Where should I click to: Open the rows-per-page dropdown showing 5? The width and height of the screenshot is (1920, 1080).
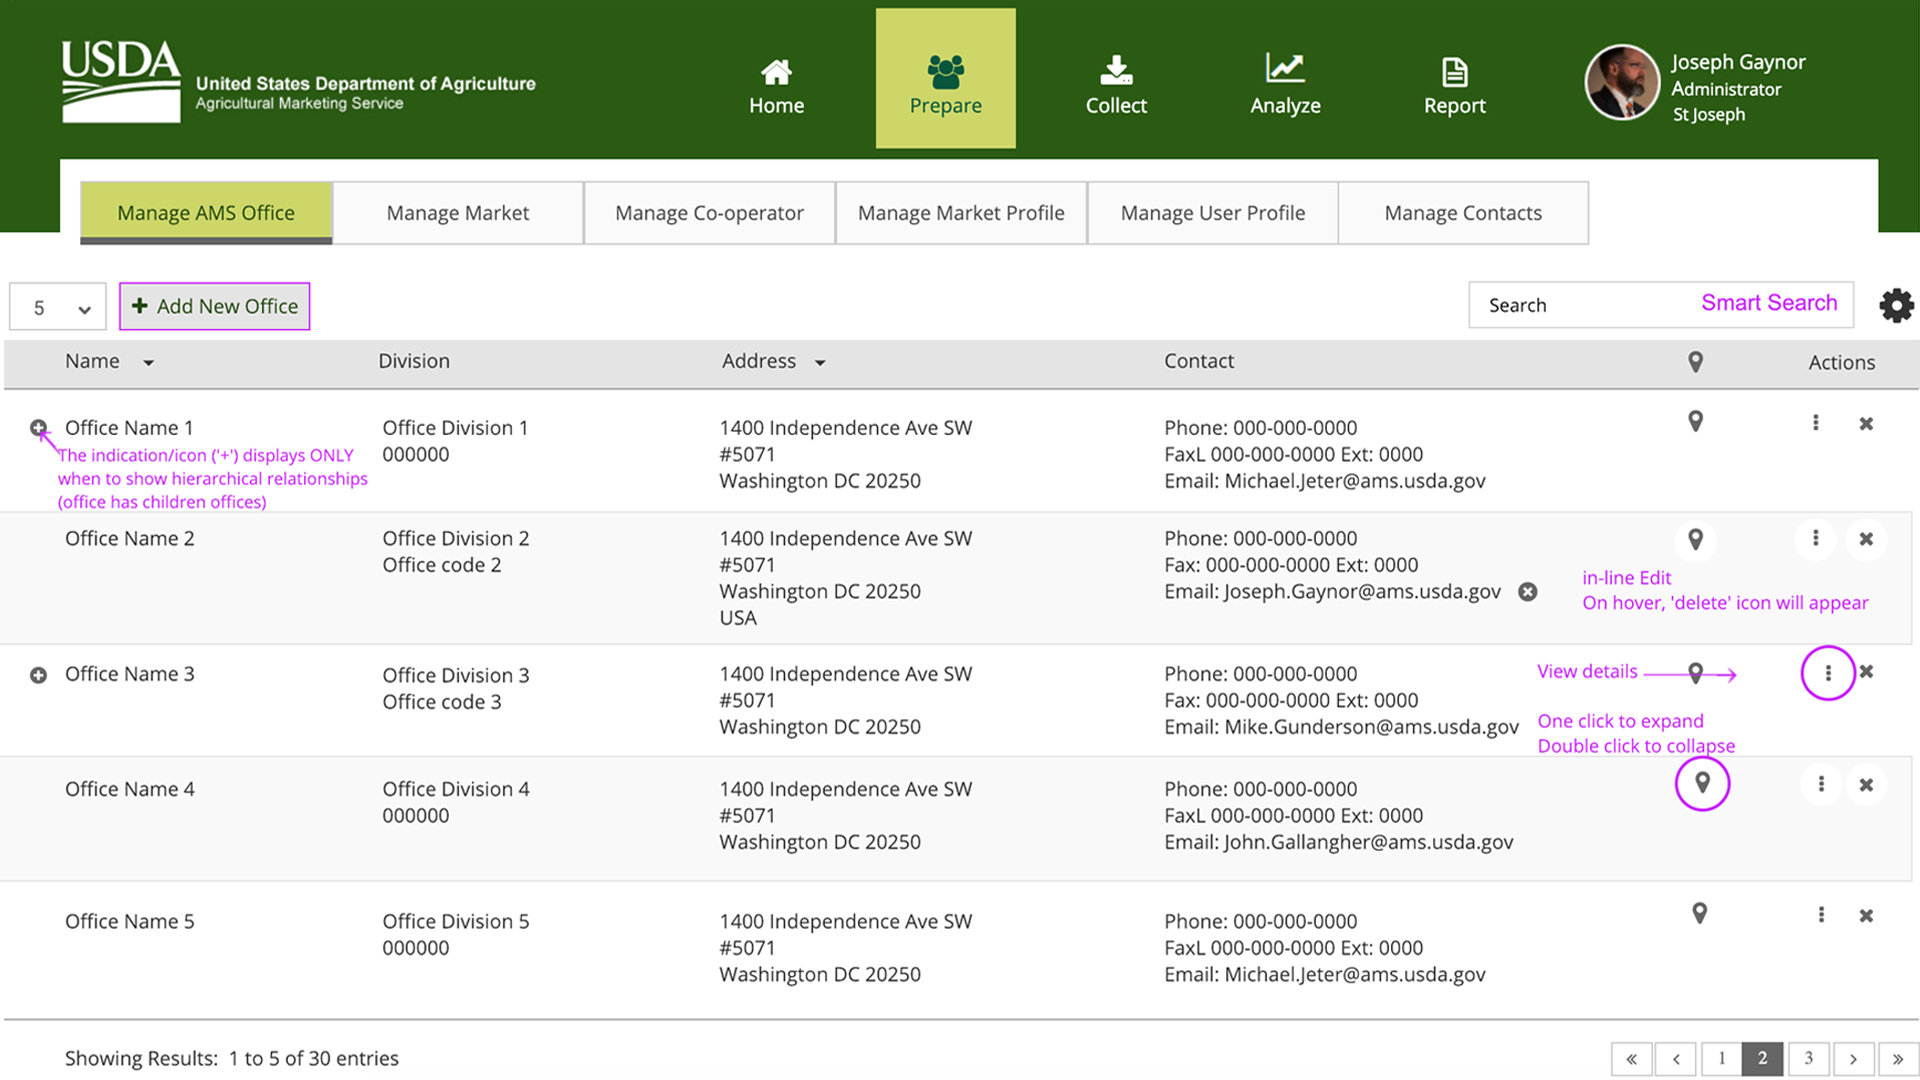(x=58, y=307)
